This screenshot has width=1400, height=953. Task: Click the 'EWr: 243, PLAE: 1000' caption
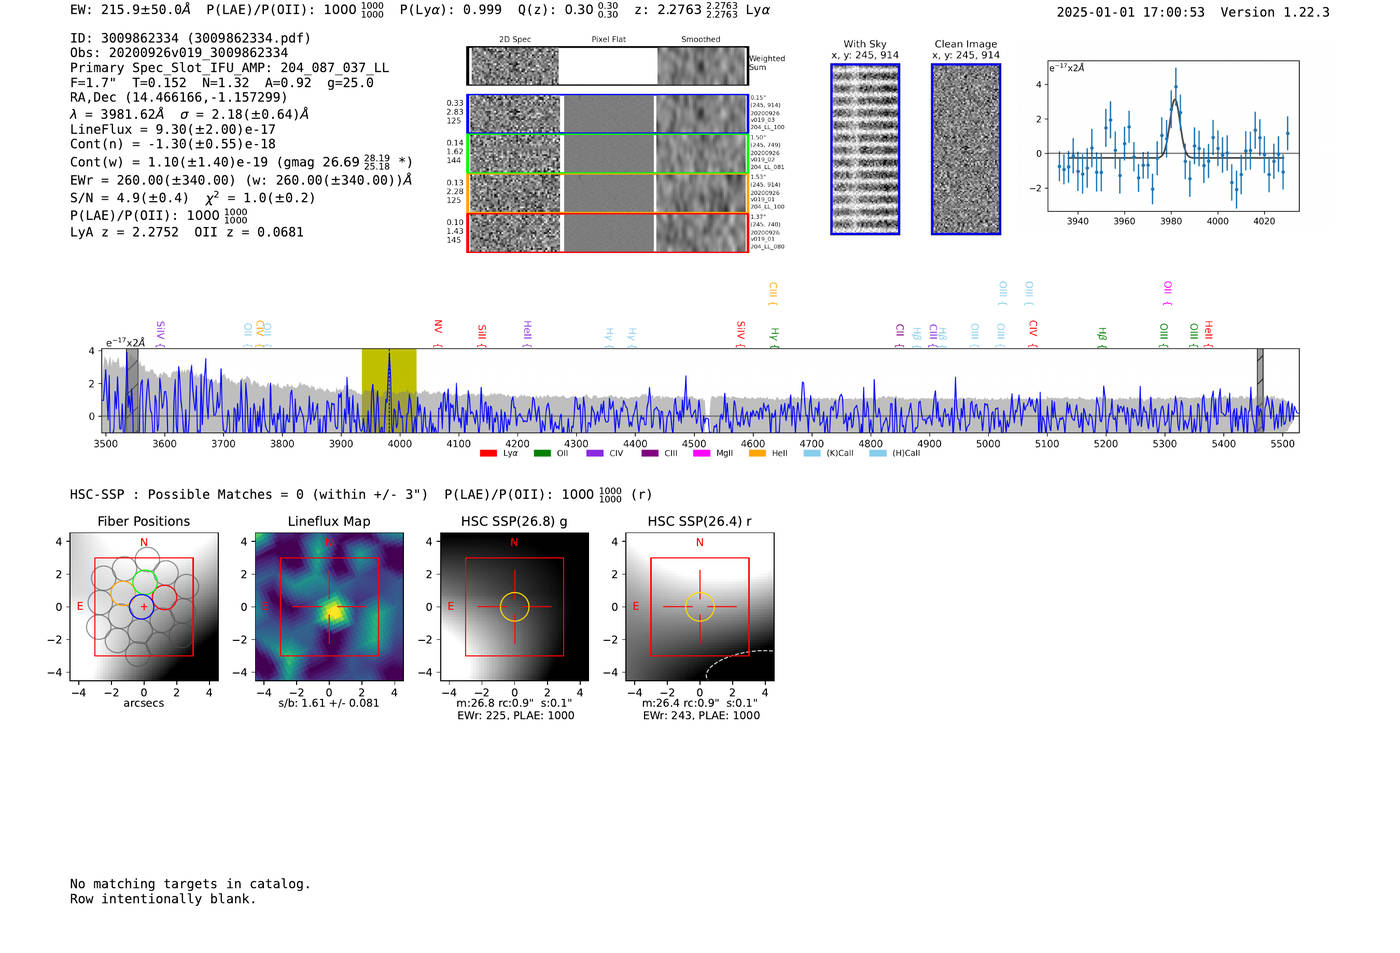click(x=701, y=716)
